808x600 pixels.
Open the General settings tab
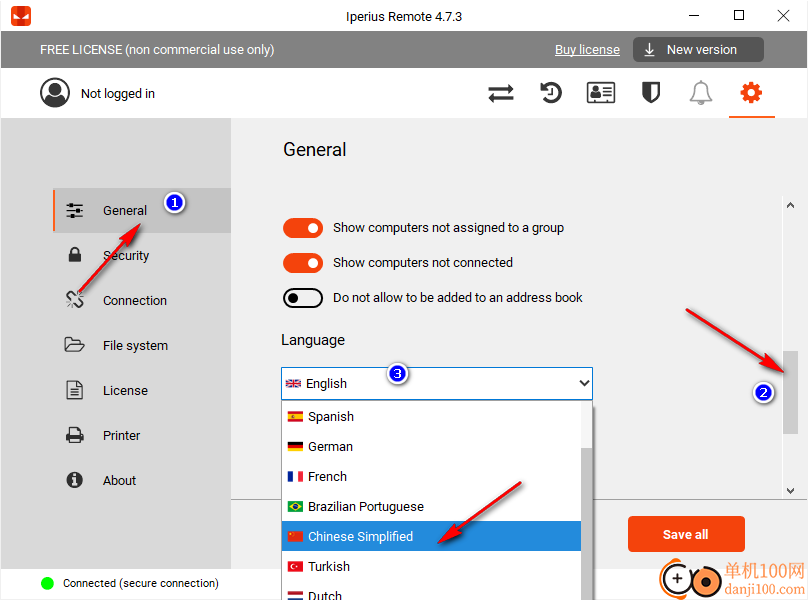[142, 210]
